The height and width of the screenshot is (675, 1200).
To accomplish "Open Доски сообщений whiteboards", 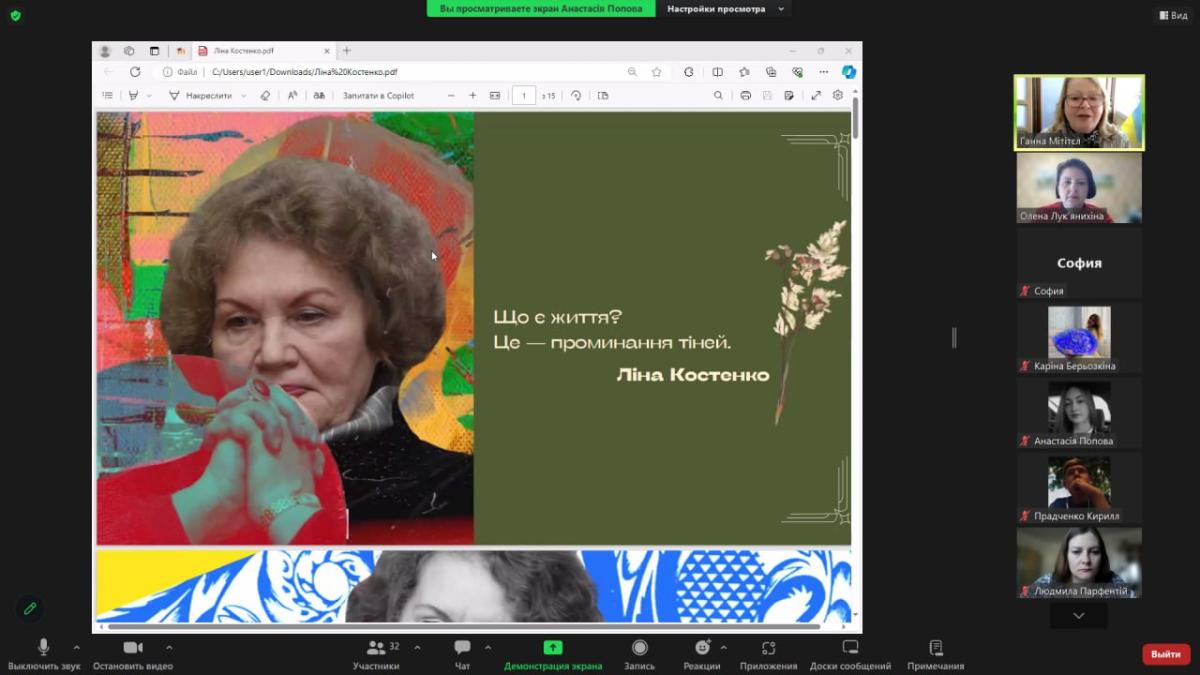I will tap(850, 648).
